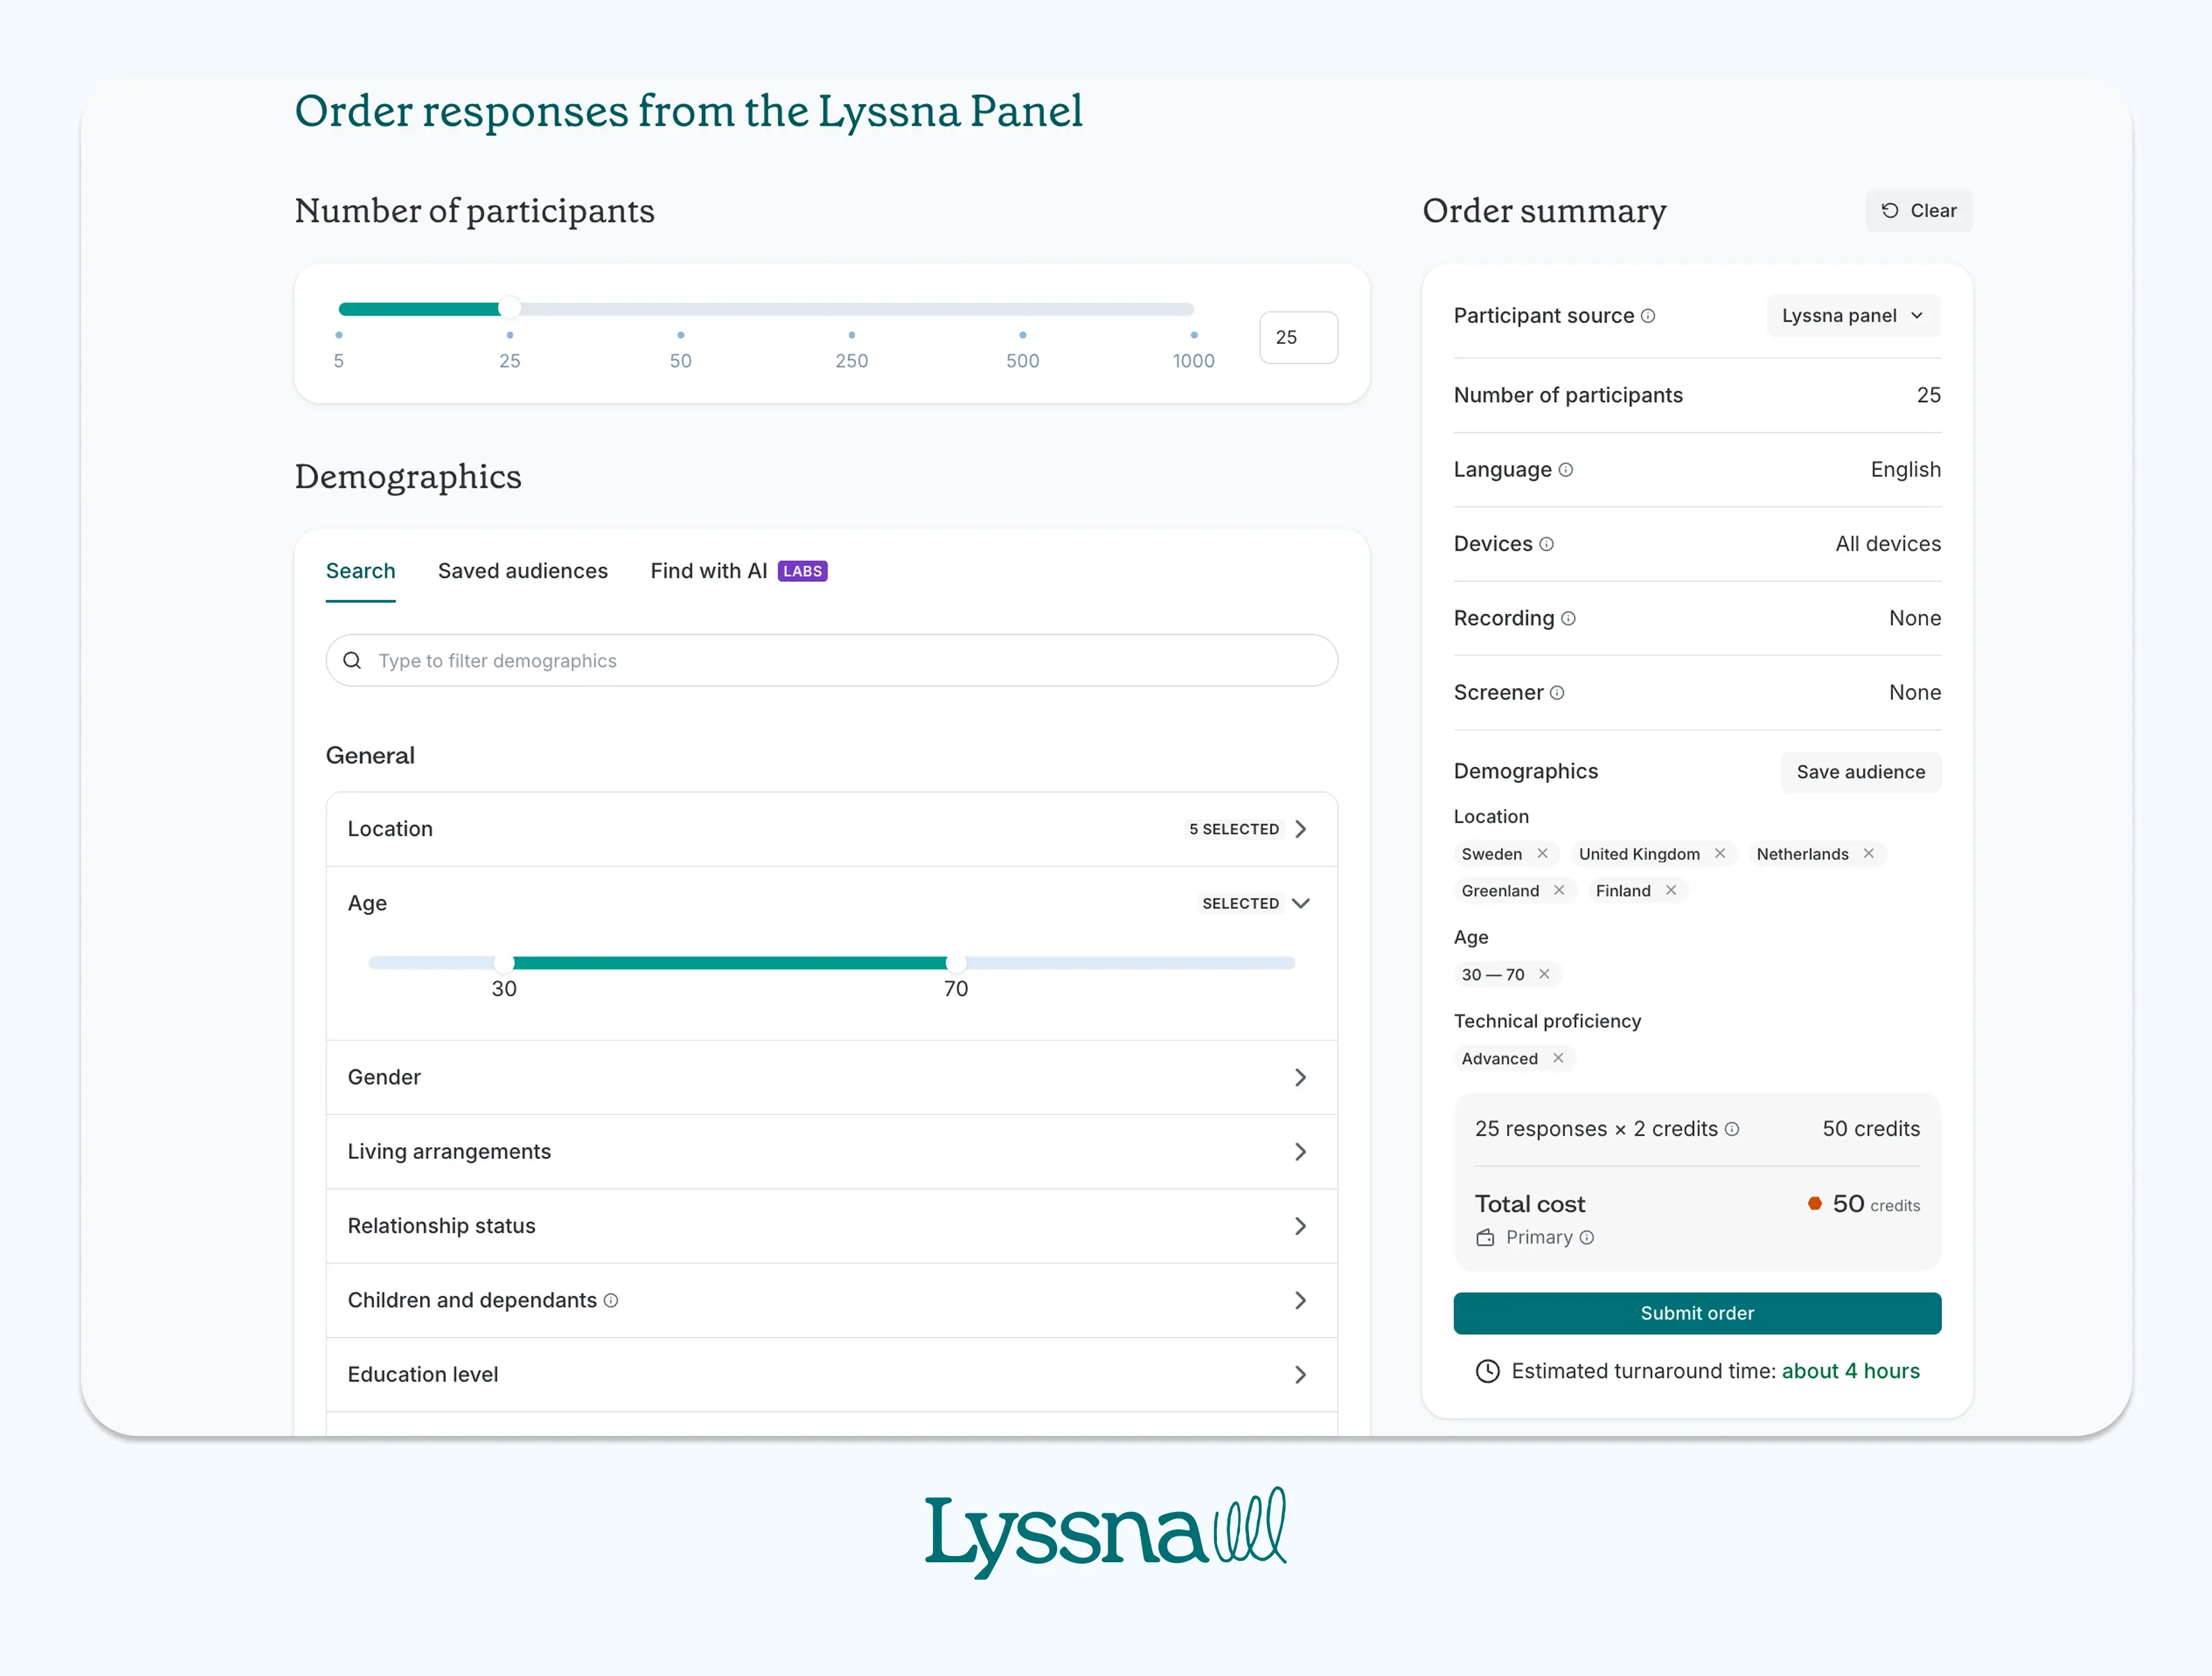This screenshot has width=2212, height=1676.
Task: Expand the Location demographic row
Action: (x=832, y=829)
